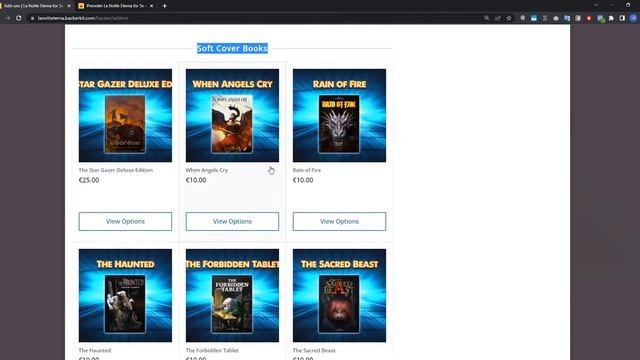
Task: Click 'The Haunted' title text
Action: pos(95,350)
